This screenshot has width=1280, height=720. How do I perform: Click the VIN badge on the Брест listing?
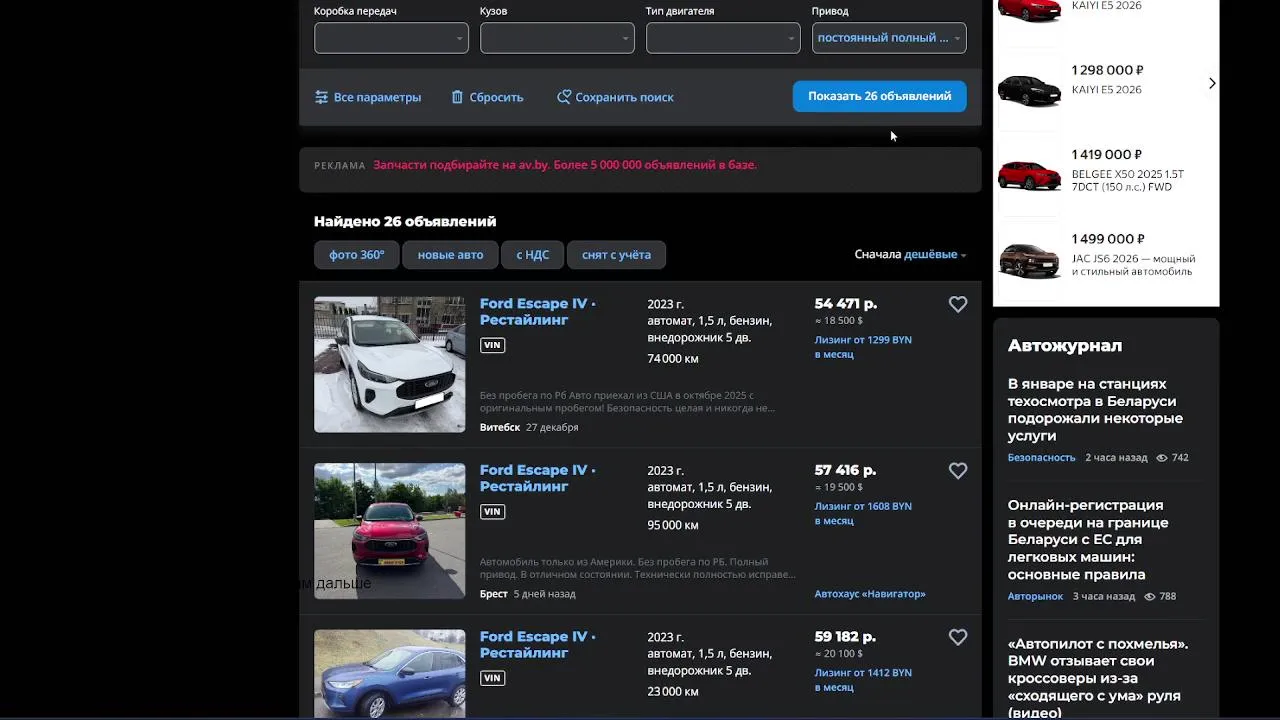click(x=492, y=511)
